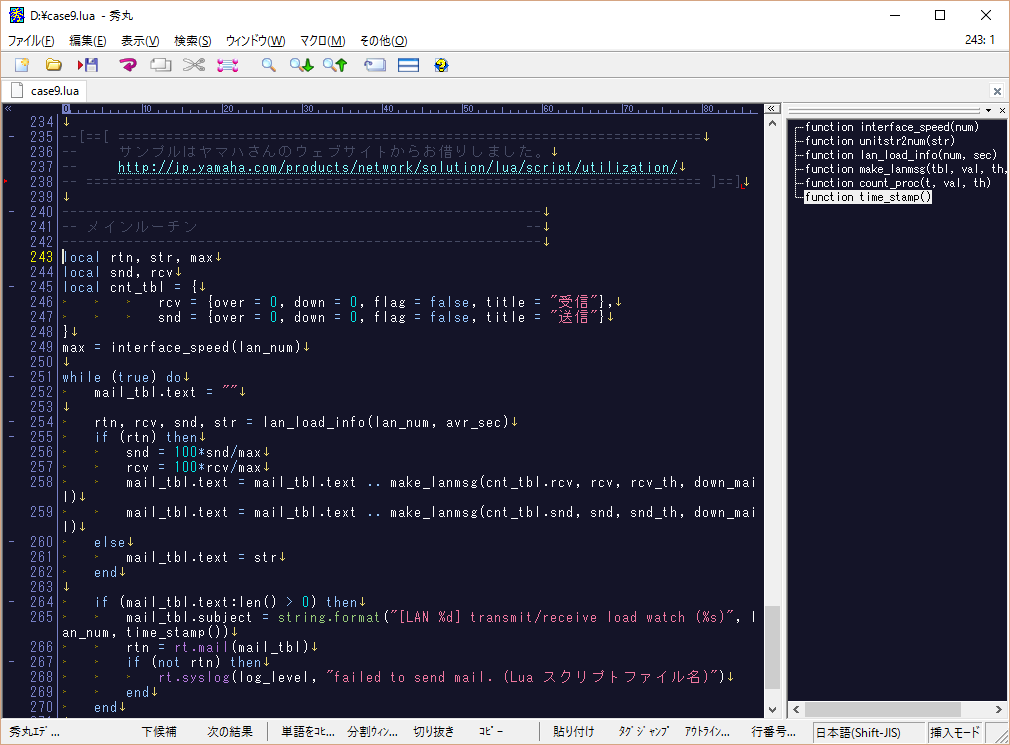Open the outline panel dropdown arrow

pos(988,109)
